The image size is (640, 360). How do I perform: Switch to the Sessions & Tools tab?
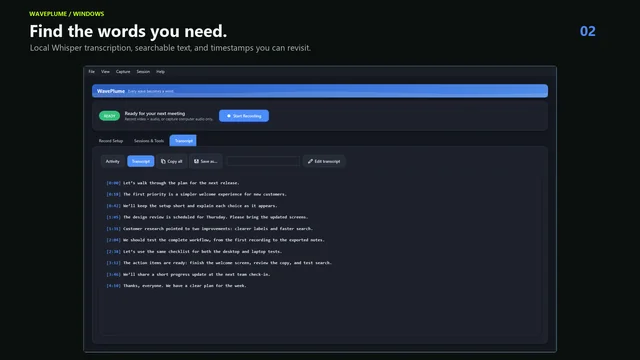pyautogui.click(x=149, y=141)
